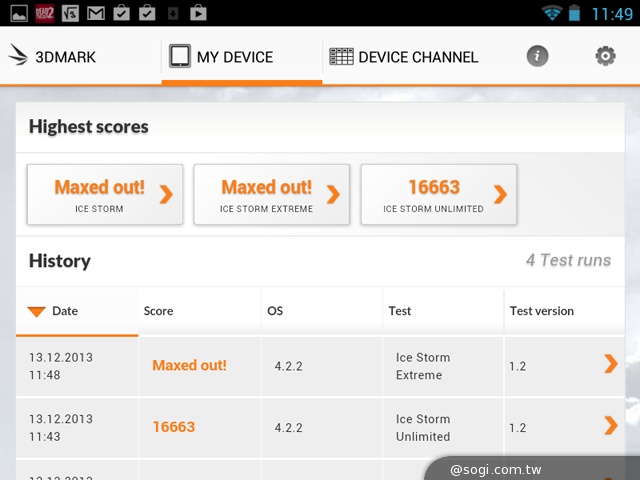Tap the picture notification icon in status bar
640x480 pixels.
[x=17, y=13]
